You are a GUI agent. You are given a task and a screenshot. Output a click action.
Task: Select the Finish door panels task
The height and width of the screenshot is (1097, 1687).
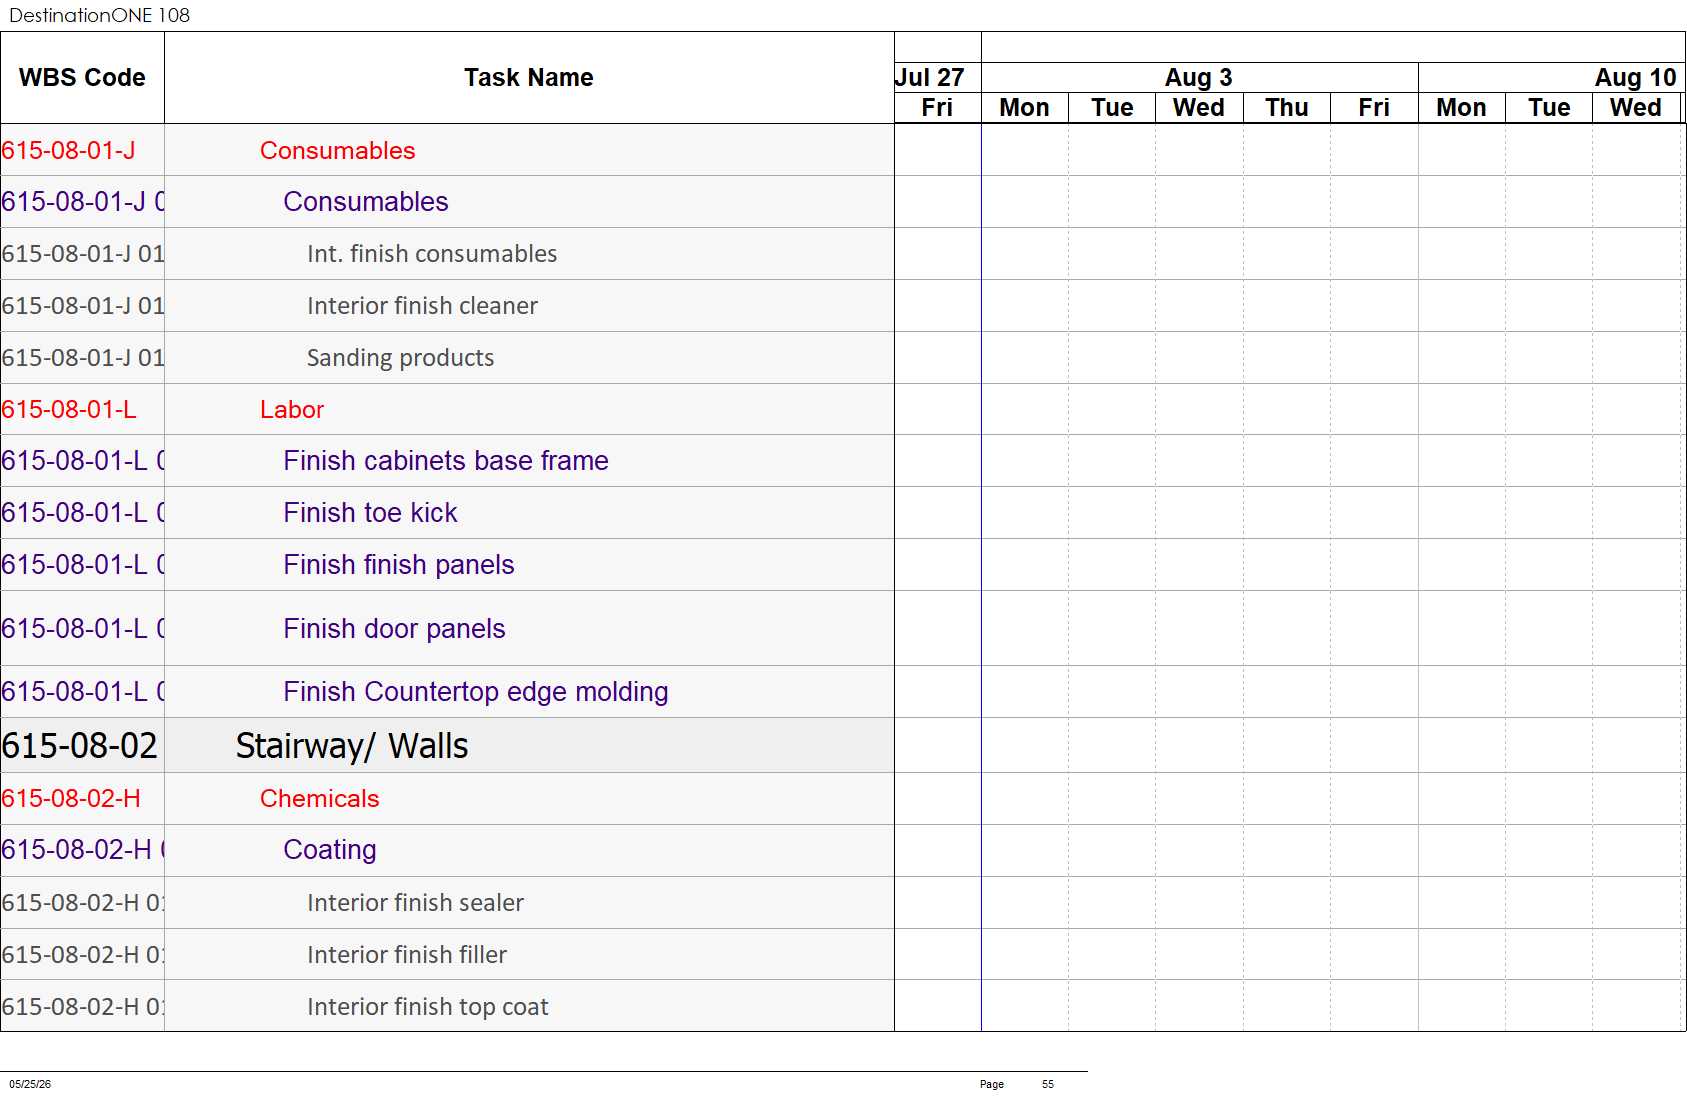[394, 629]
